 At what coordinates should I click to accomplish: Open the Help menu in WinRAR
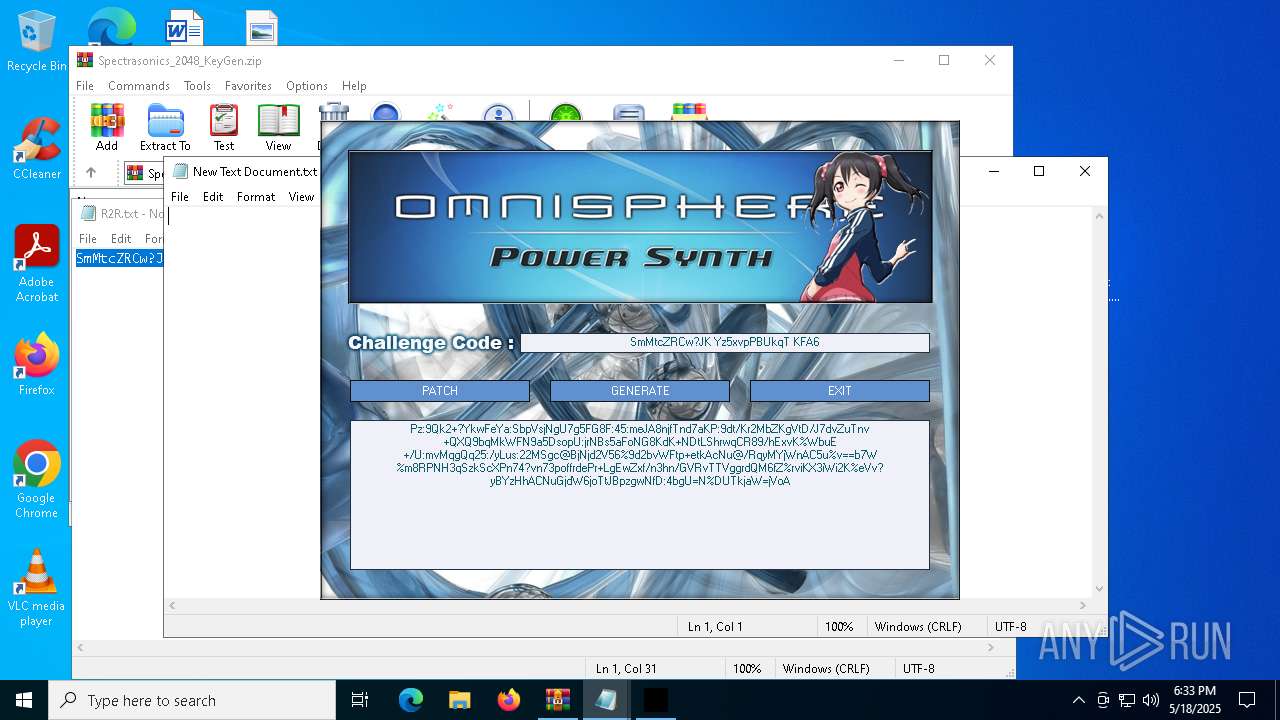point(354,86)
